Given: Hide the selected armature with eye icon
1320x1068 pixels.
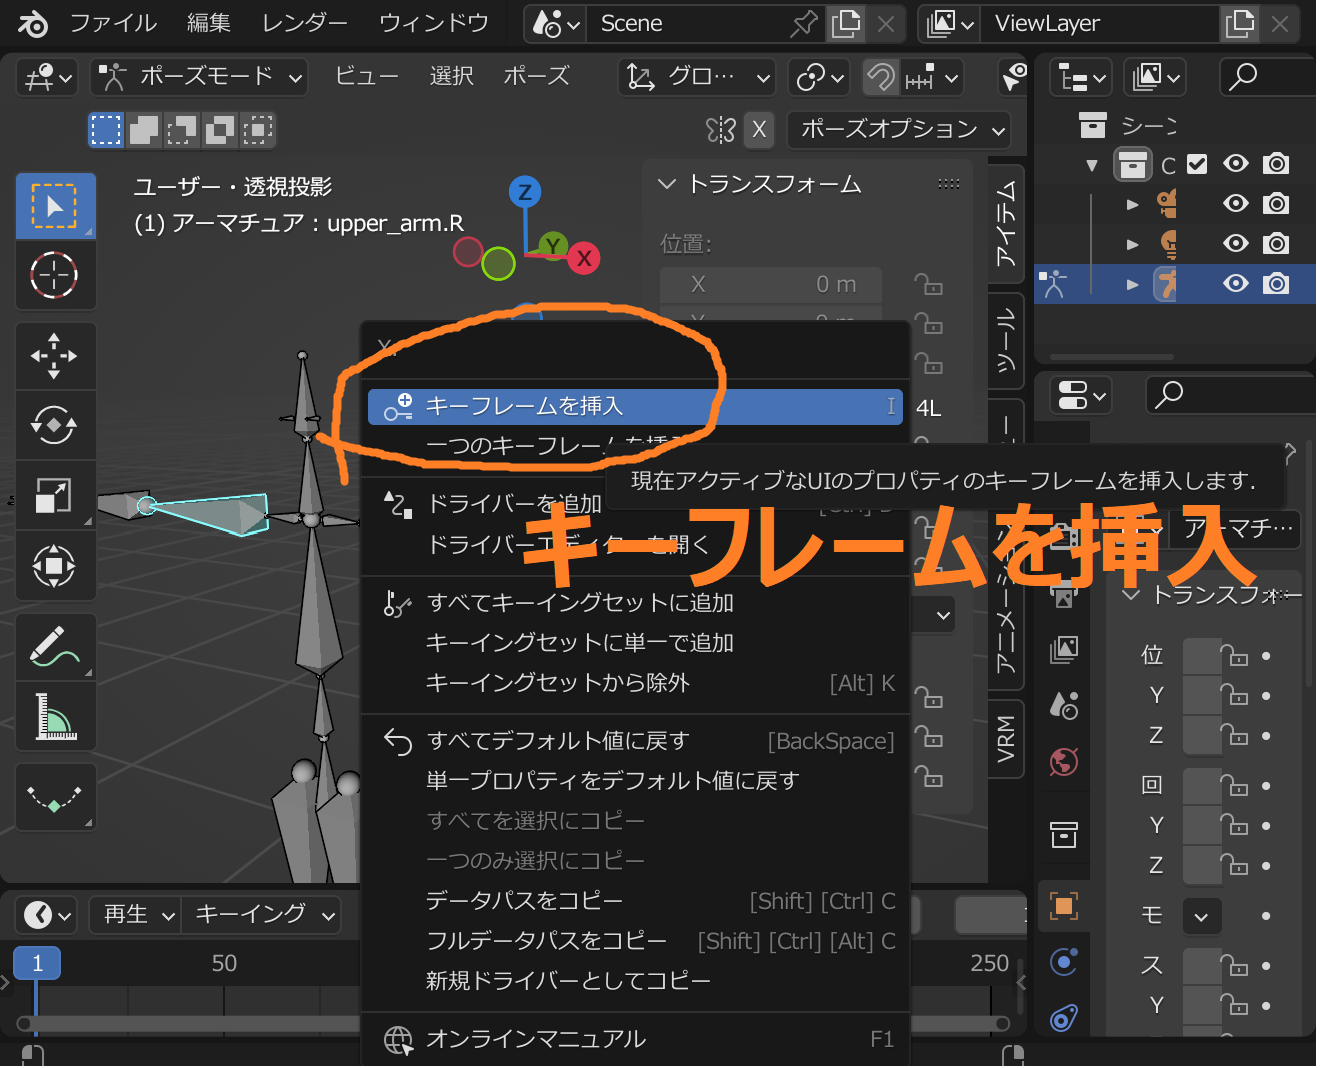Looking at the screenshot, I should point(1236,284).
